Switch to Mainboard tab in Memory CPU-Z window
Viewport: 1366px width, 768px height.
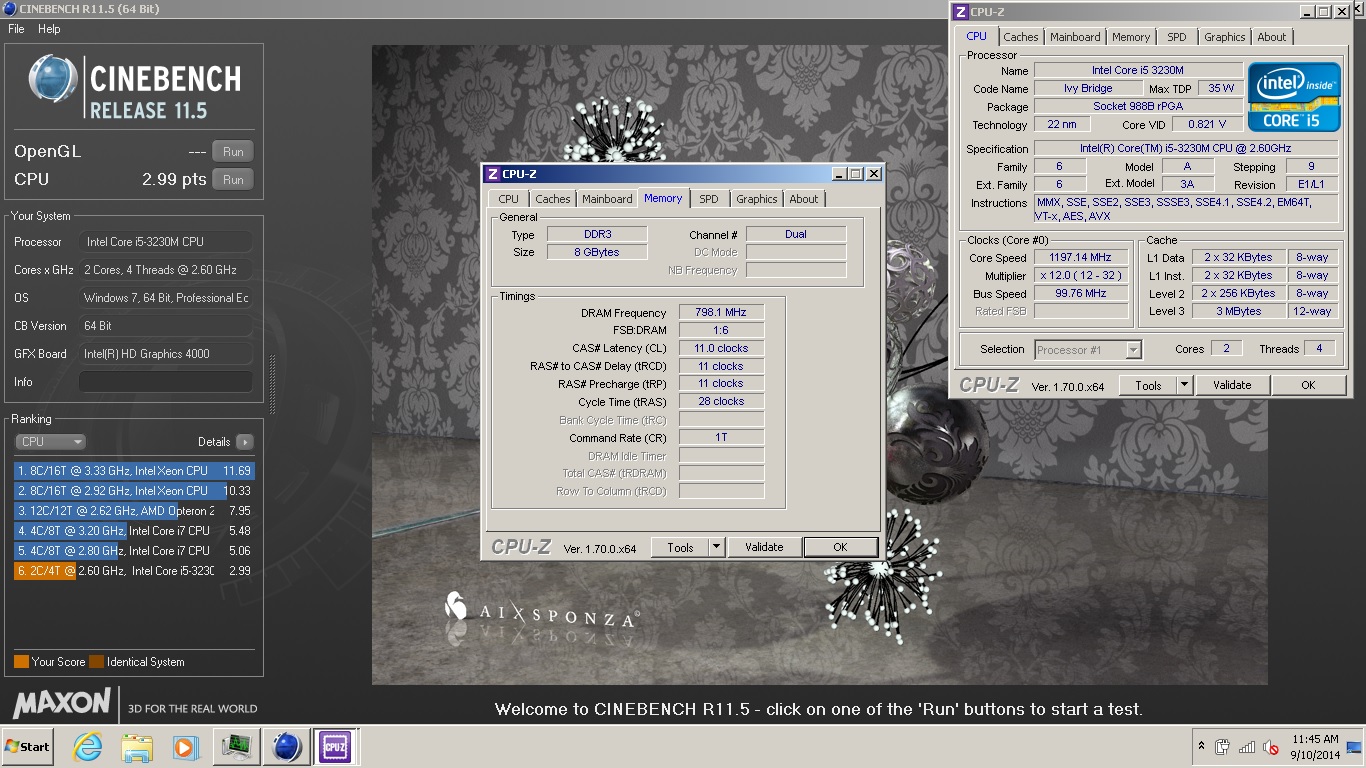point(607,199)
